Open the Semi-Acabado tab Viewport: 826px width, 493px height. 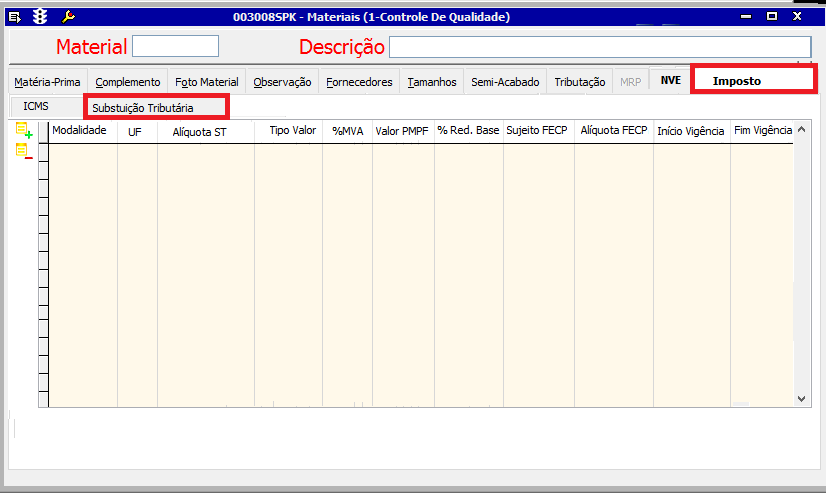click(x=505, y=82)
